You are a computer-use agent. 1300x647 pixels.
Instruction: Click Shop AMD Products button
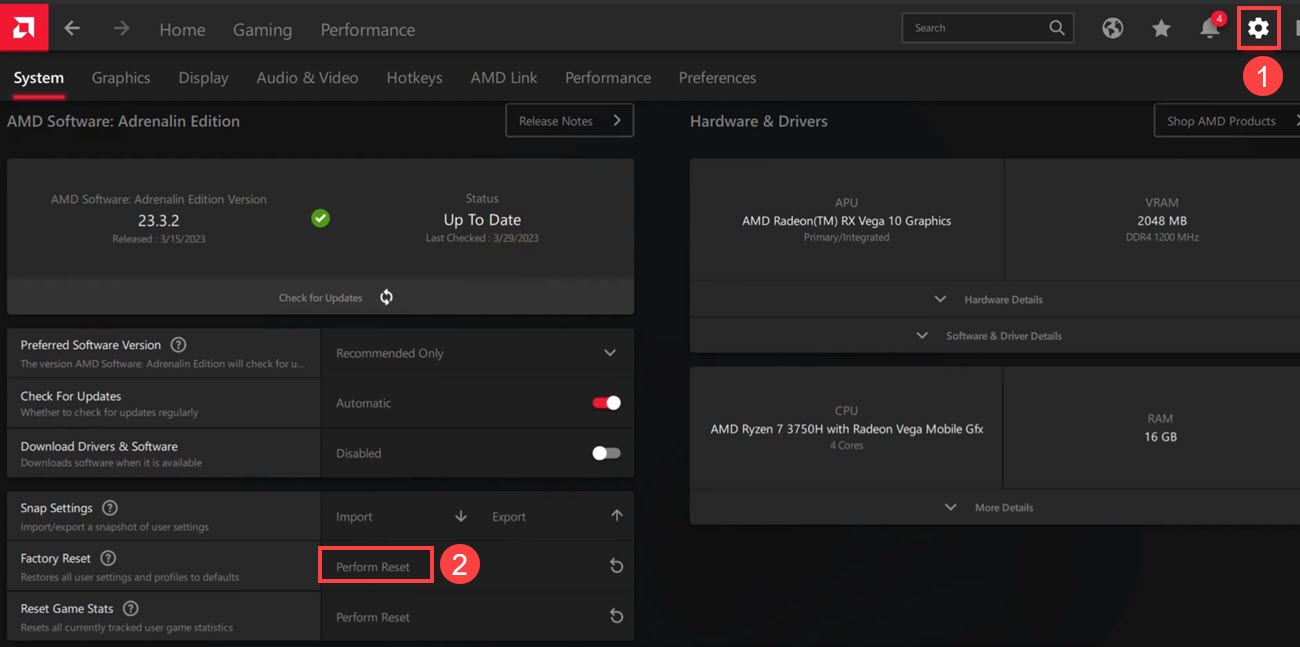[x=1228, y=121]
